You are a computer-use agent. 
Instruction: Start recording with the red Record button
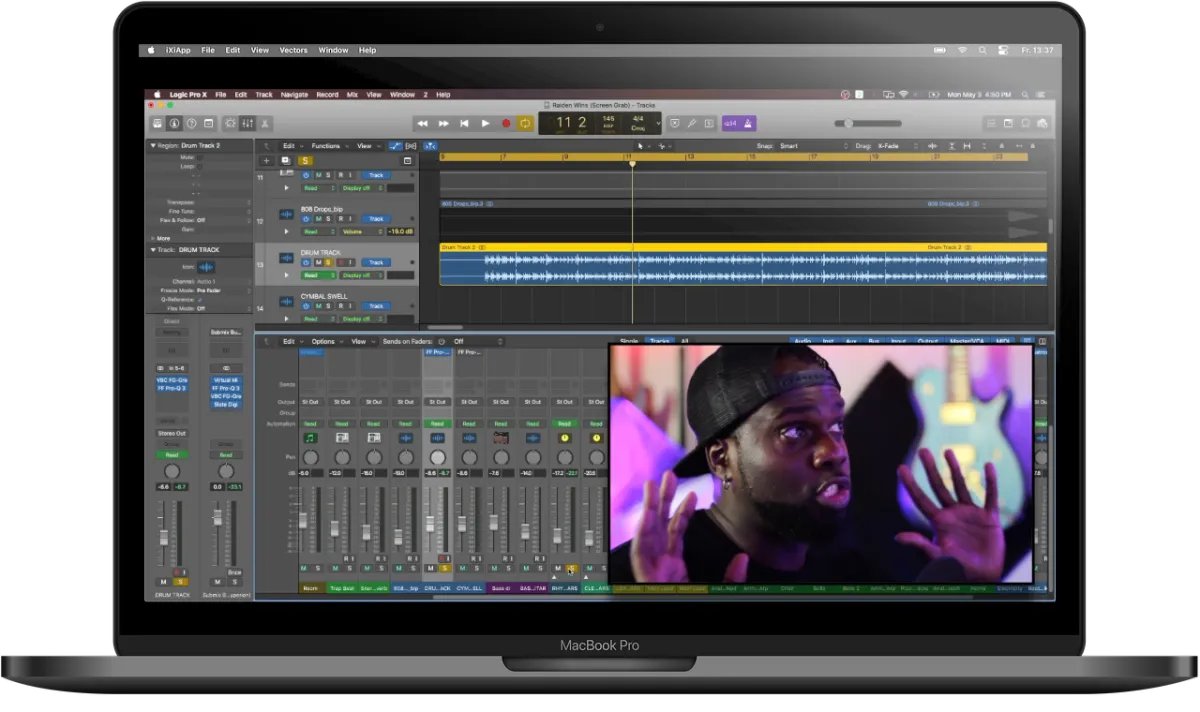[506, 123]
